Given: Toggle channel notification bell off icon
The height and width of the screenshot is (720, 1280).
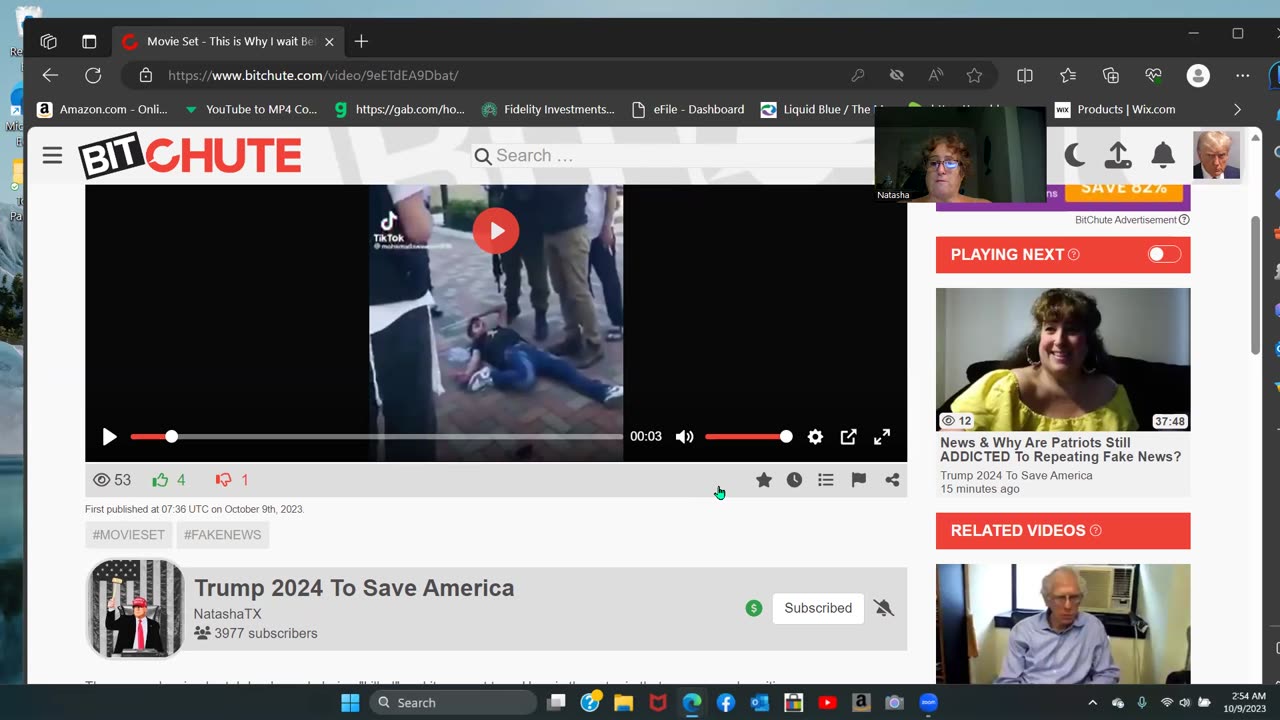Looking at the screenshot, I should click(883, 608).
